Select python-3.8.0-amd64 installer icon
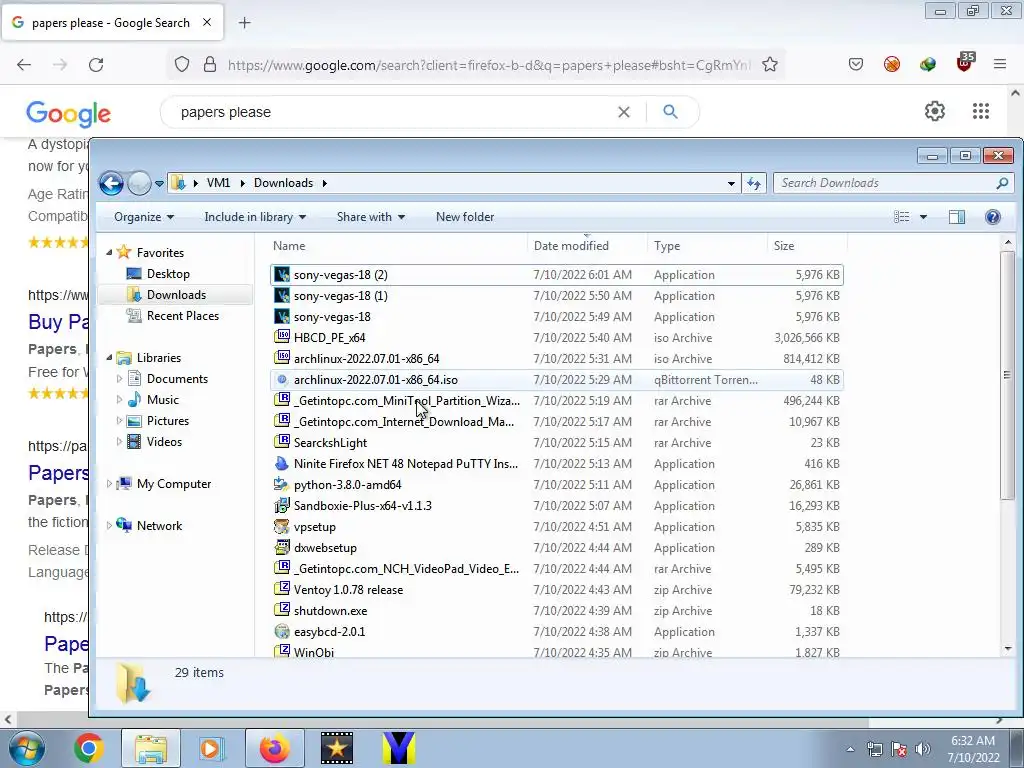Viewport: 1024px width, 768px height. [281, 485]
